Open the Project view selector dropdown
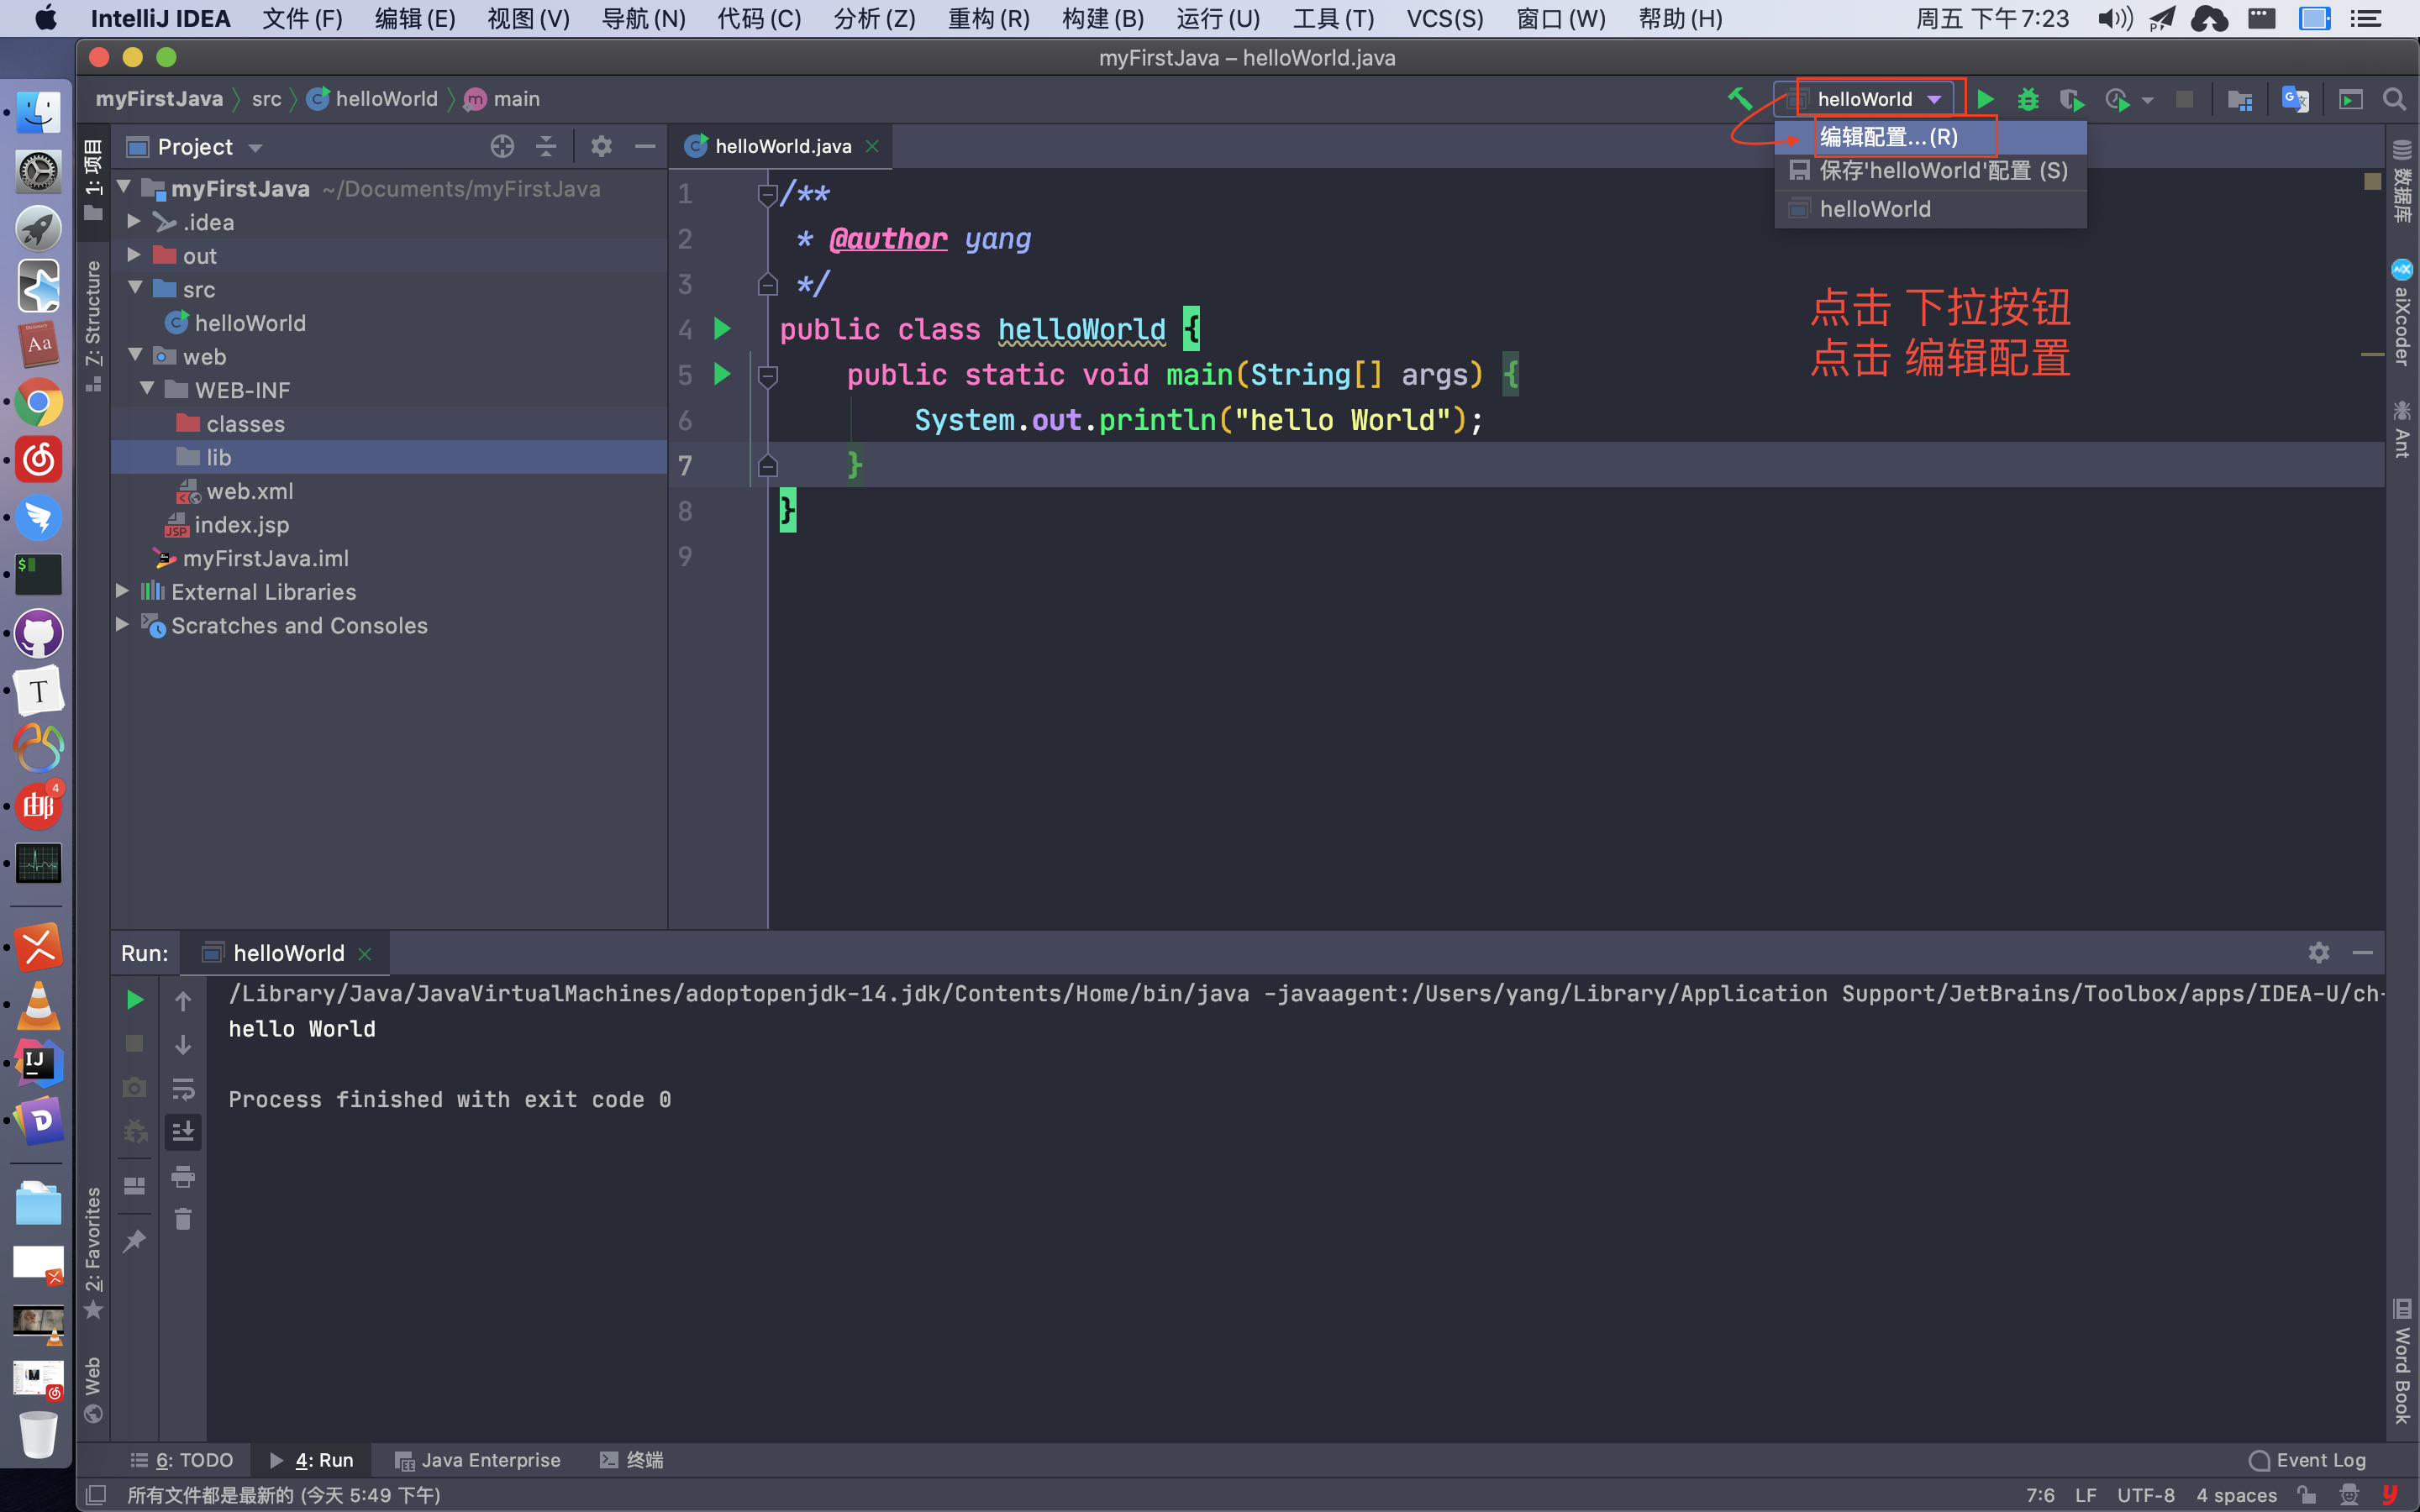The height and width of the screenshot is (1512, 2420). point(195,147)
